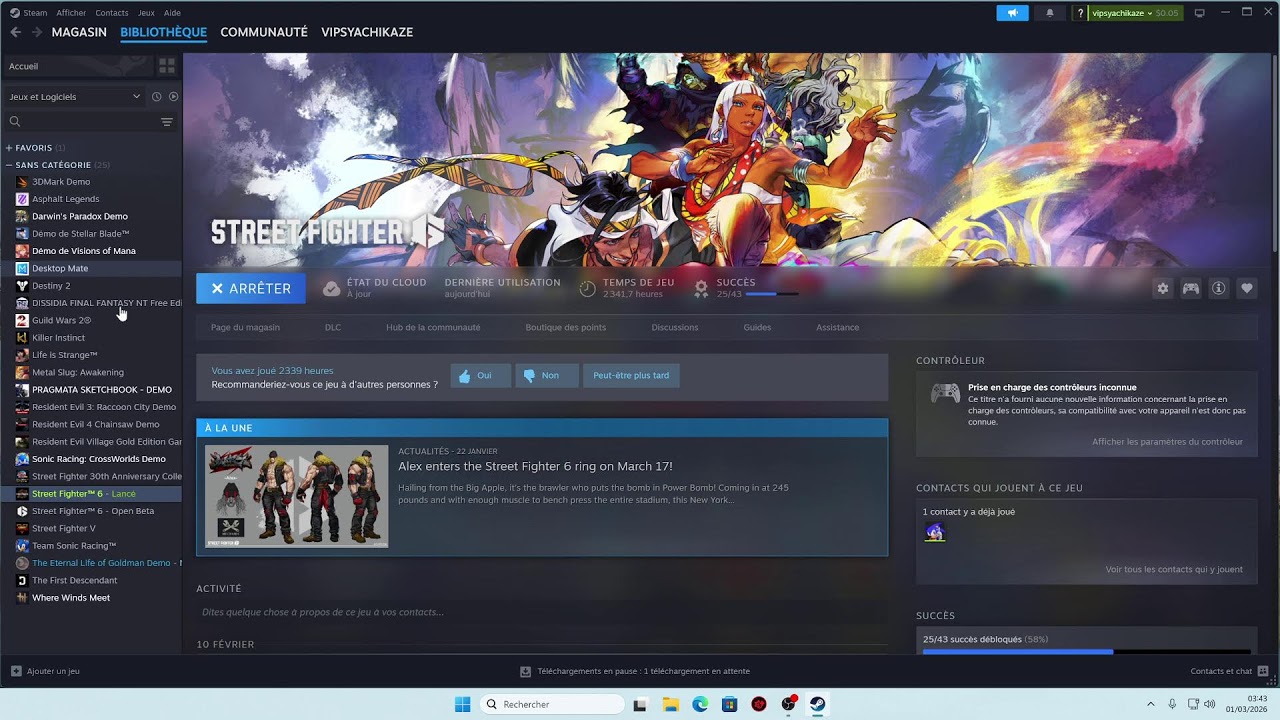
Task: Click the Non thumbs-down button
Action: tap(547, 376)
